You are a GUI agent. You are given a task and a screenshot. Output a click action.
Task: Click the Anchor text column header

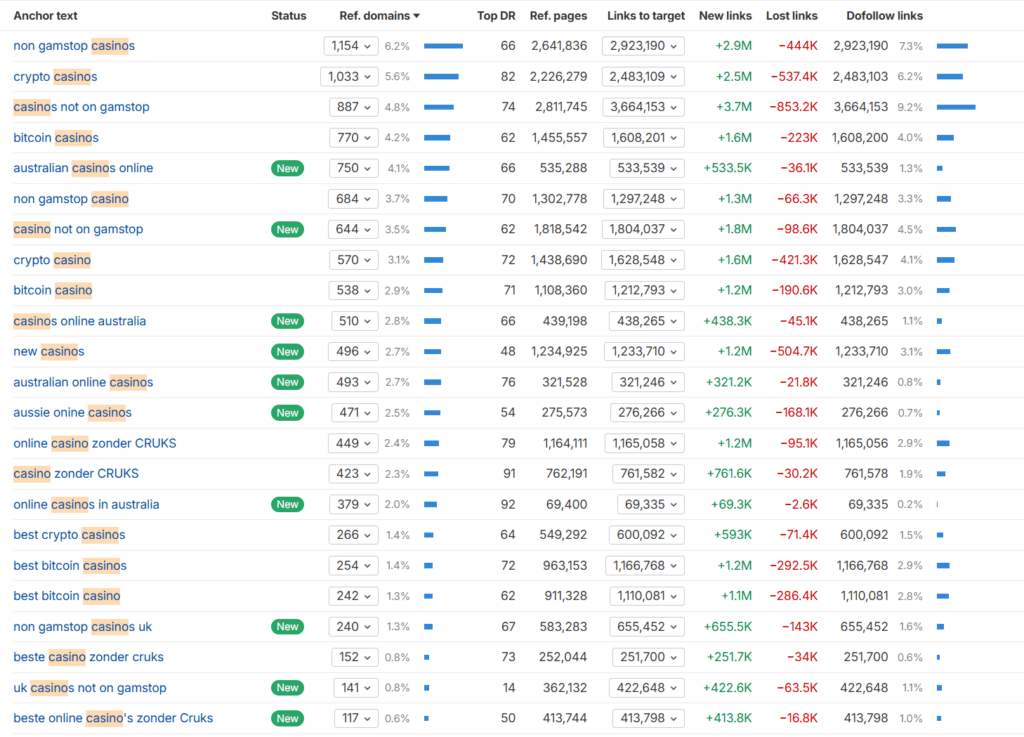(45, 16)
